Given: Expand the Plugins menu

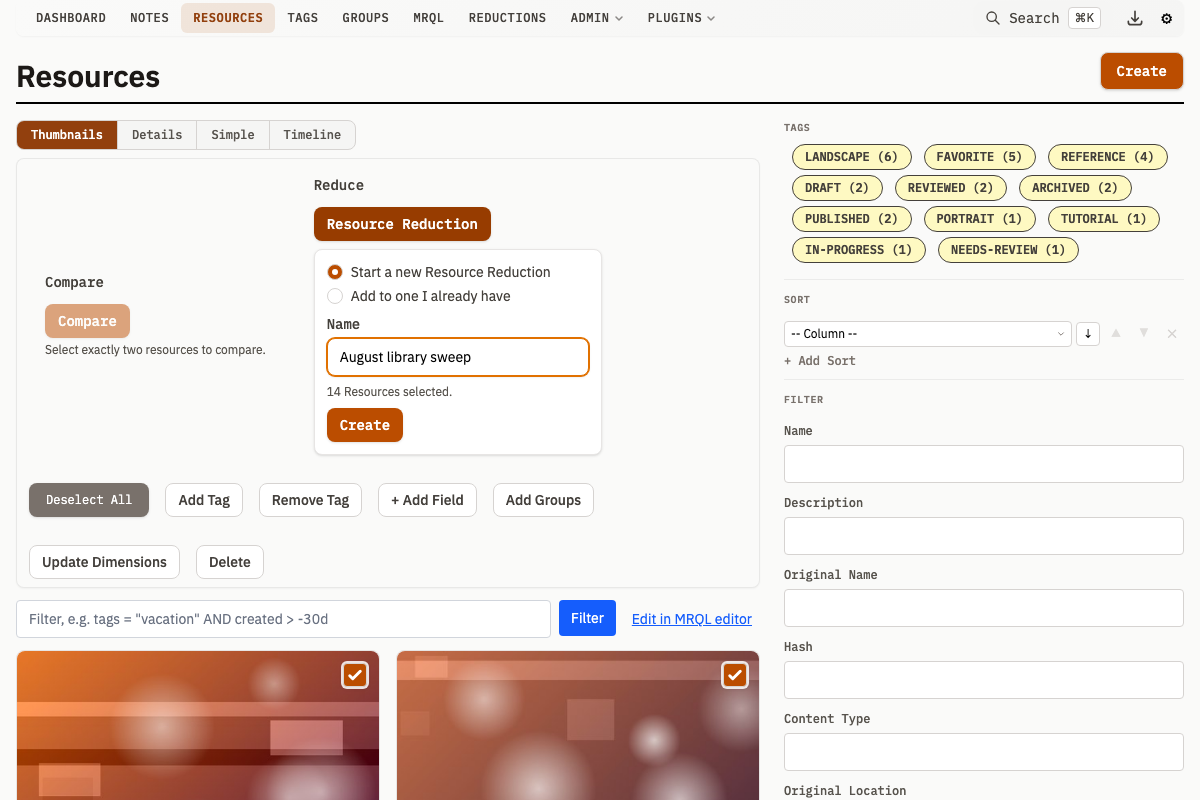Looking at the screenshot, I should [x=681, y=18].
